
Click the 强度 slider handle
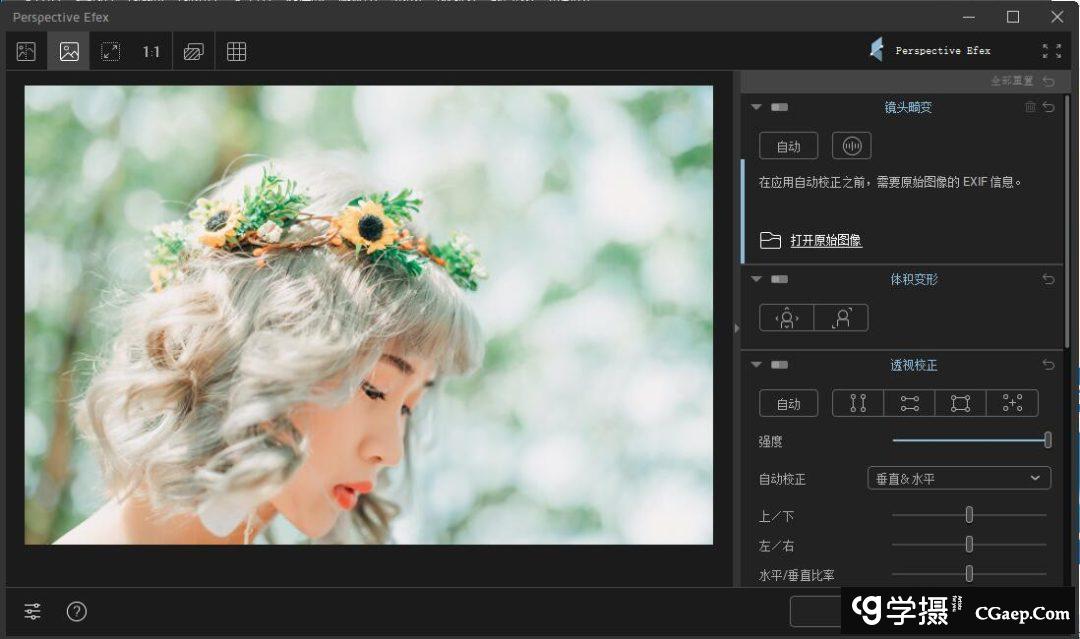pyautogui.click(x=1047, y=440)
